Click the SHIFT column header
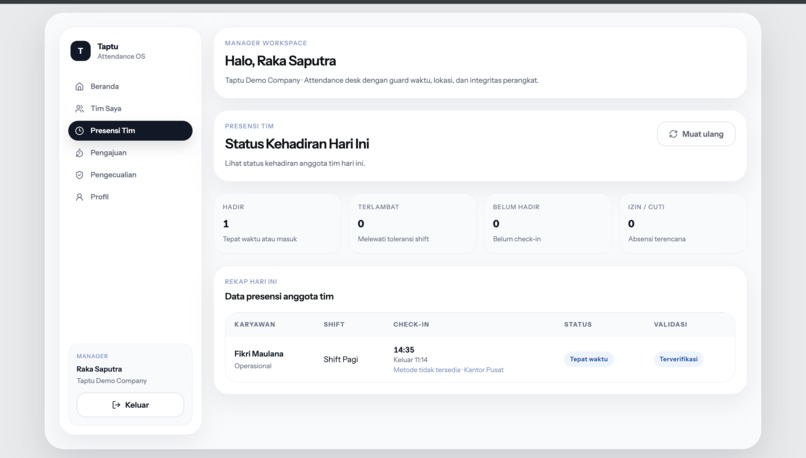 tap(334, 324)
